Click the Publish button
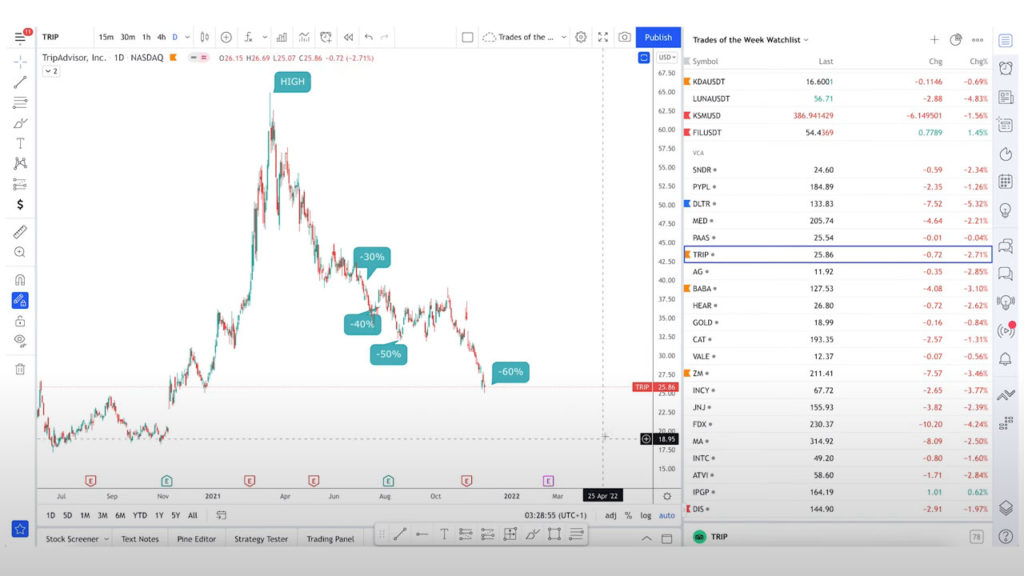Image resolution: width=1024 pixels, height=576 pixels. click(658, 37)
